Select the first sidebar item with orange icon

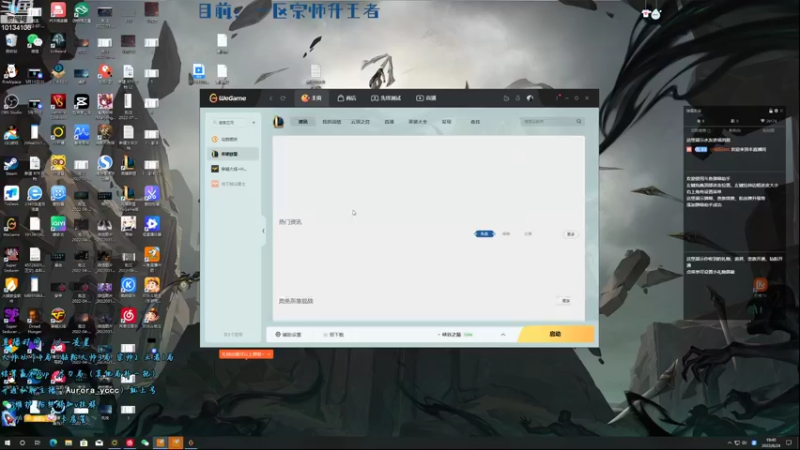(x=233, y=139)
